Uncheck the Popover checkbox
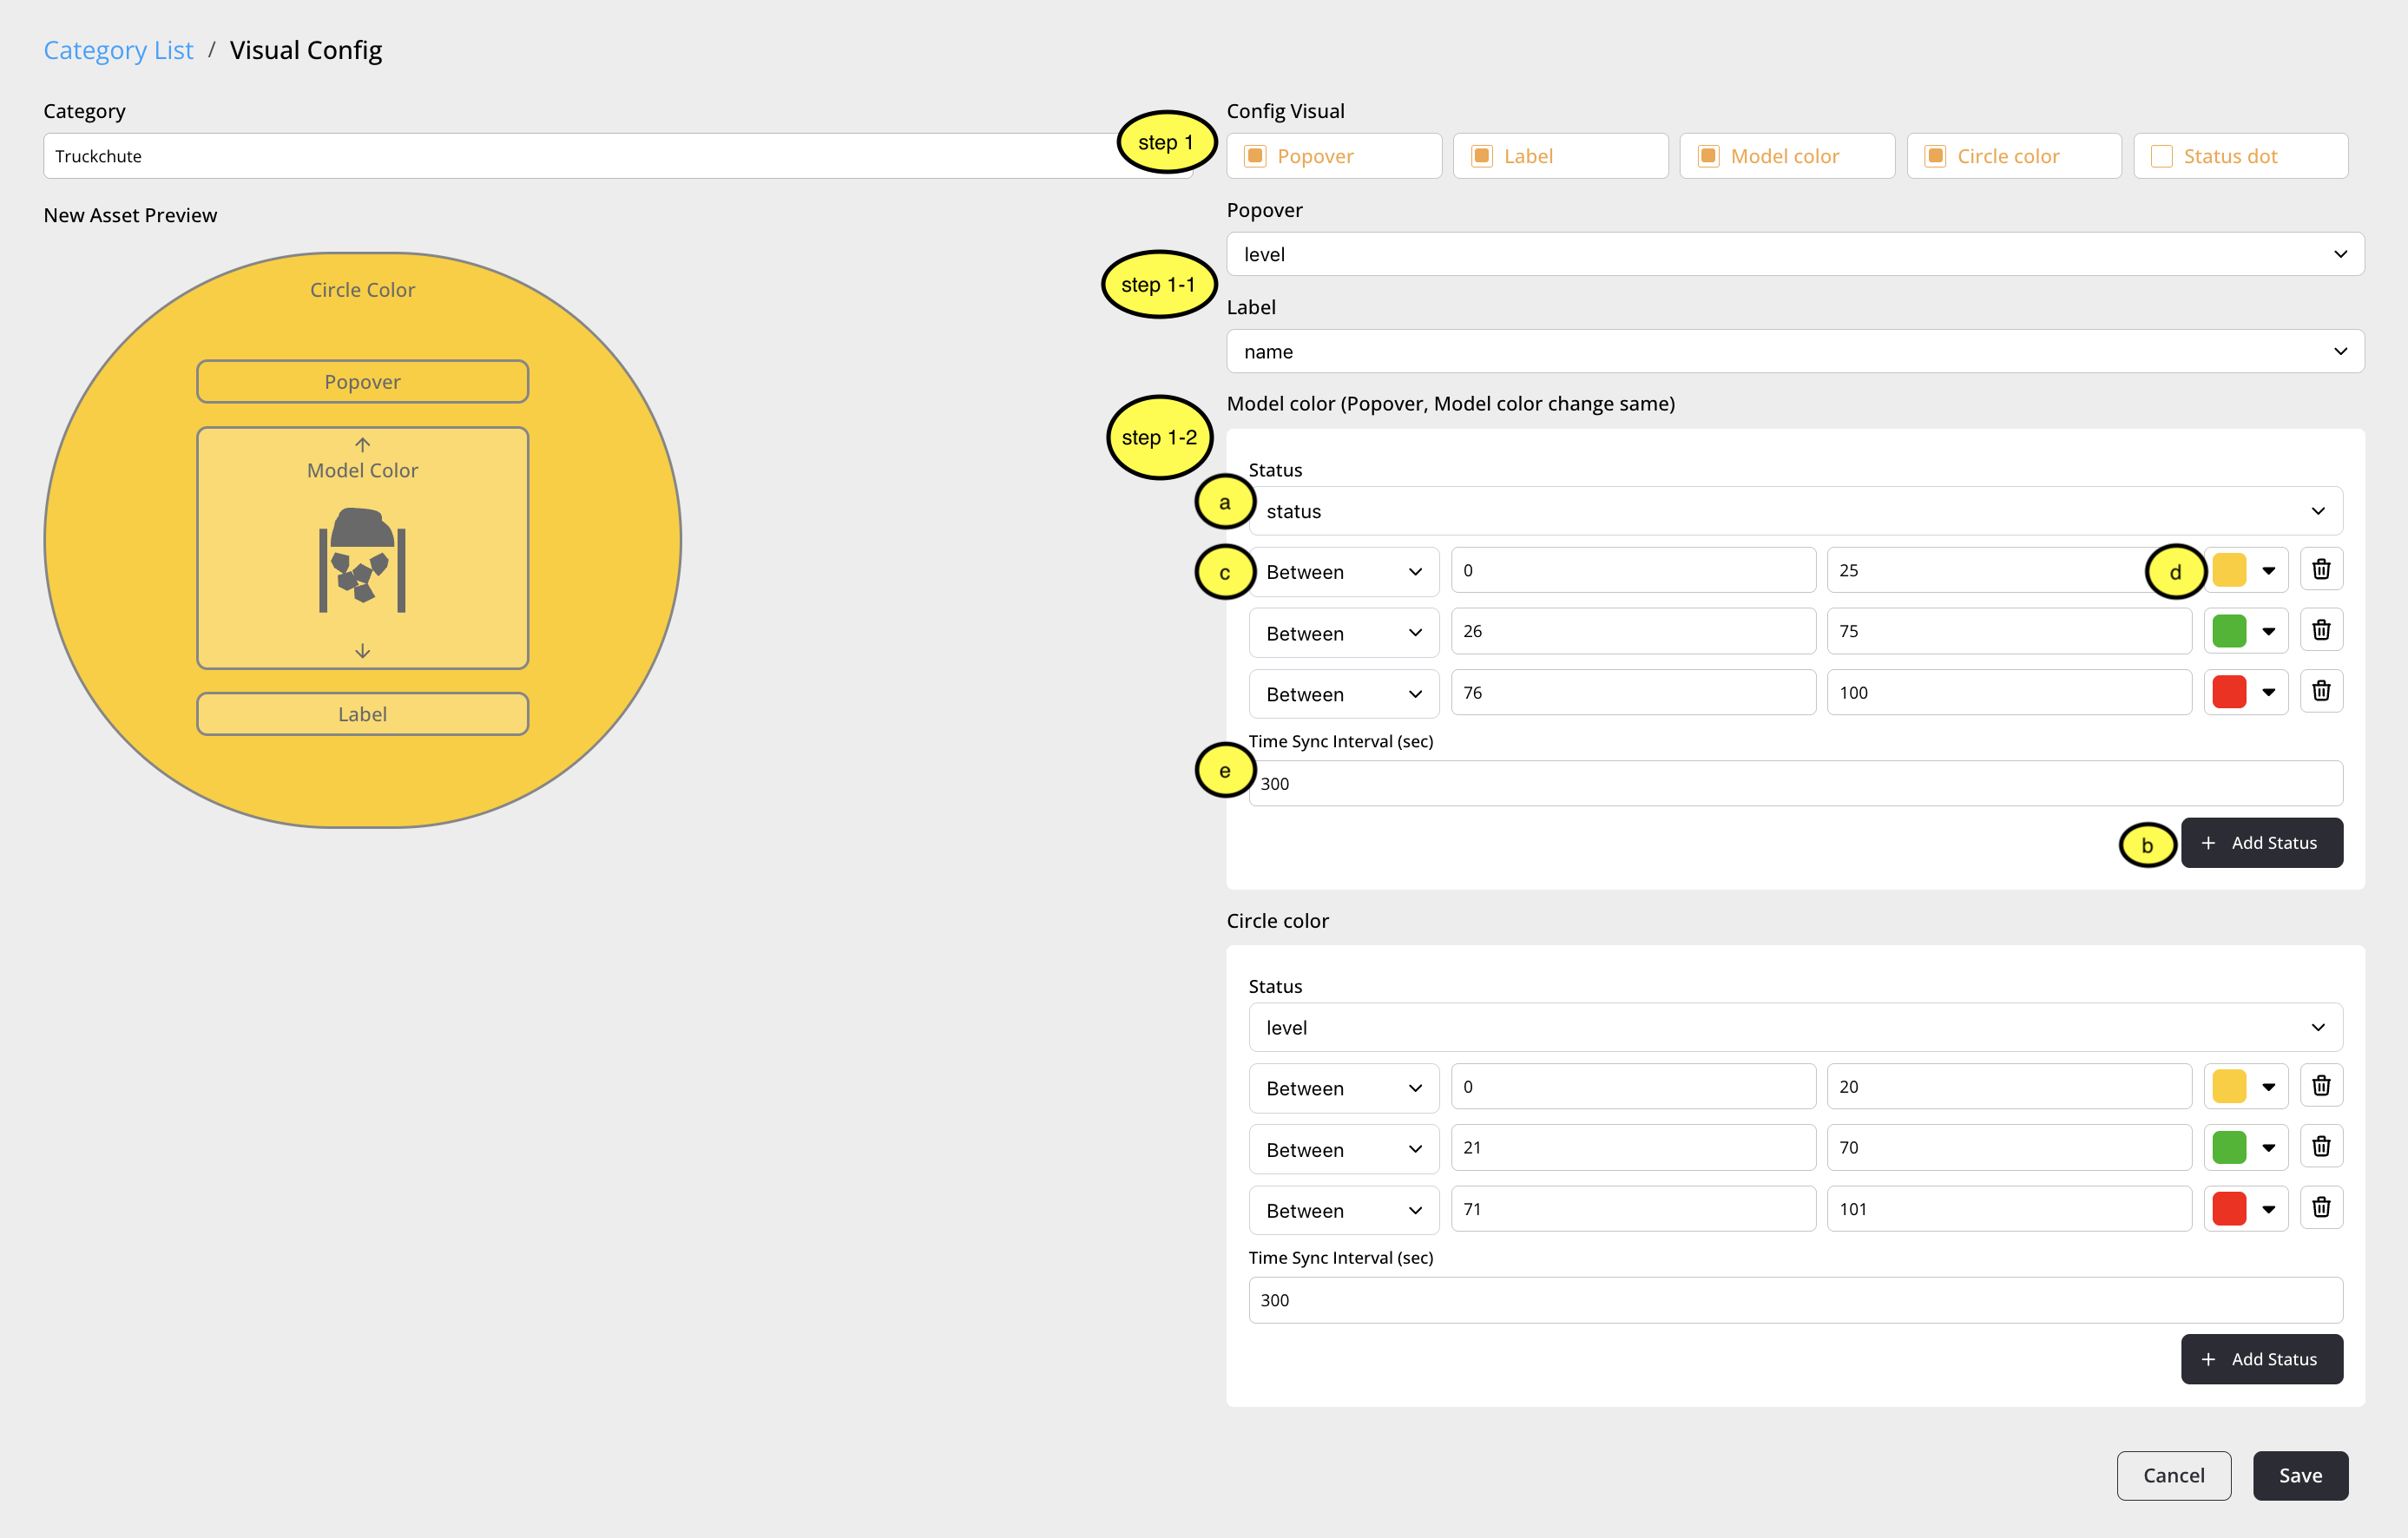 (1255, 156)
